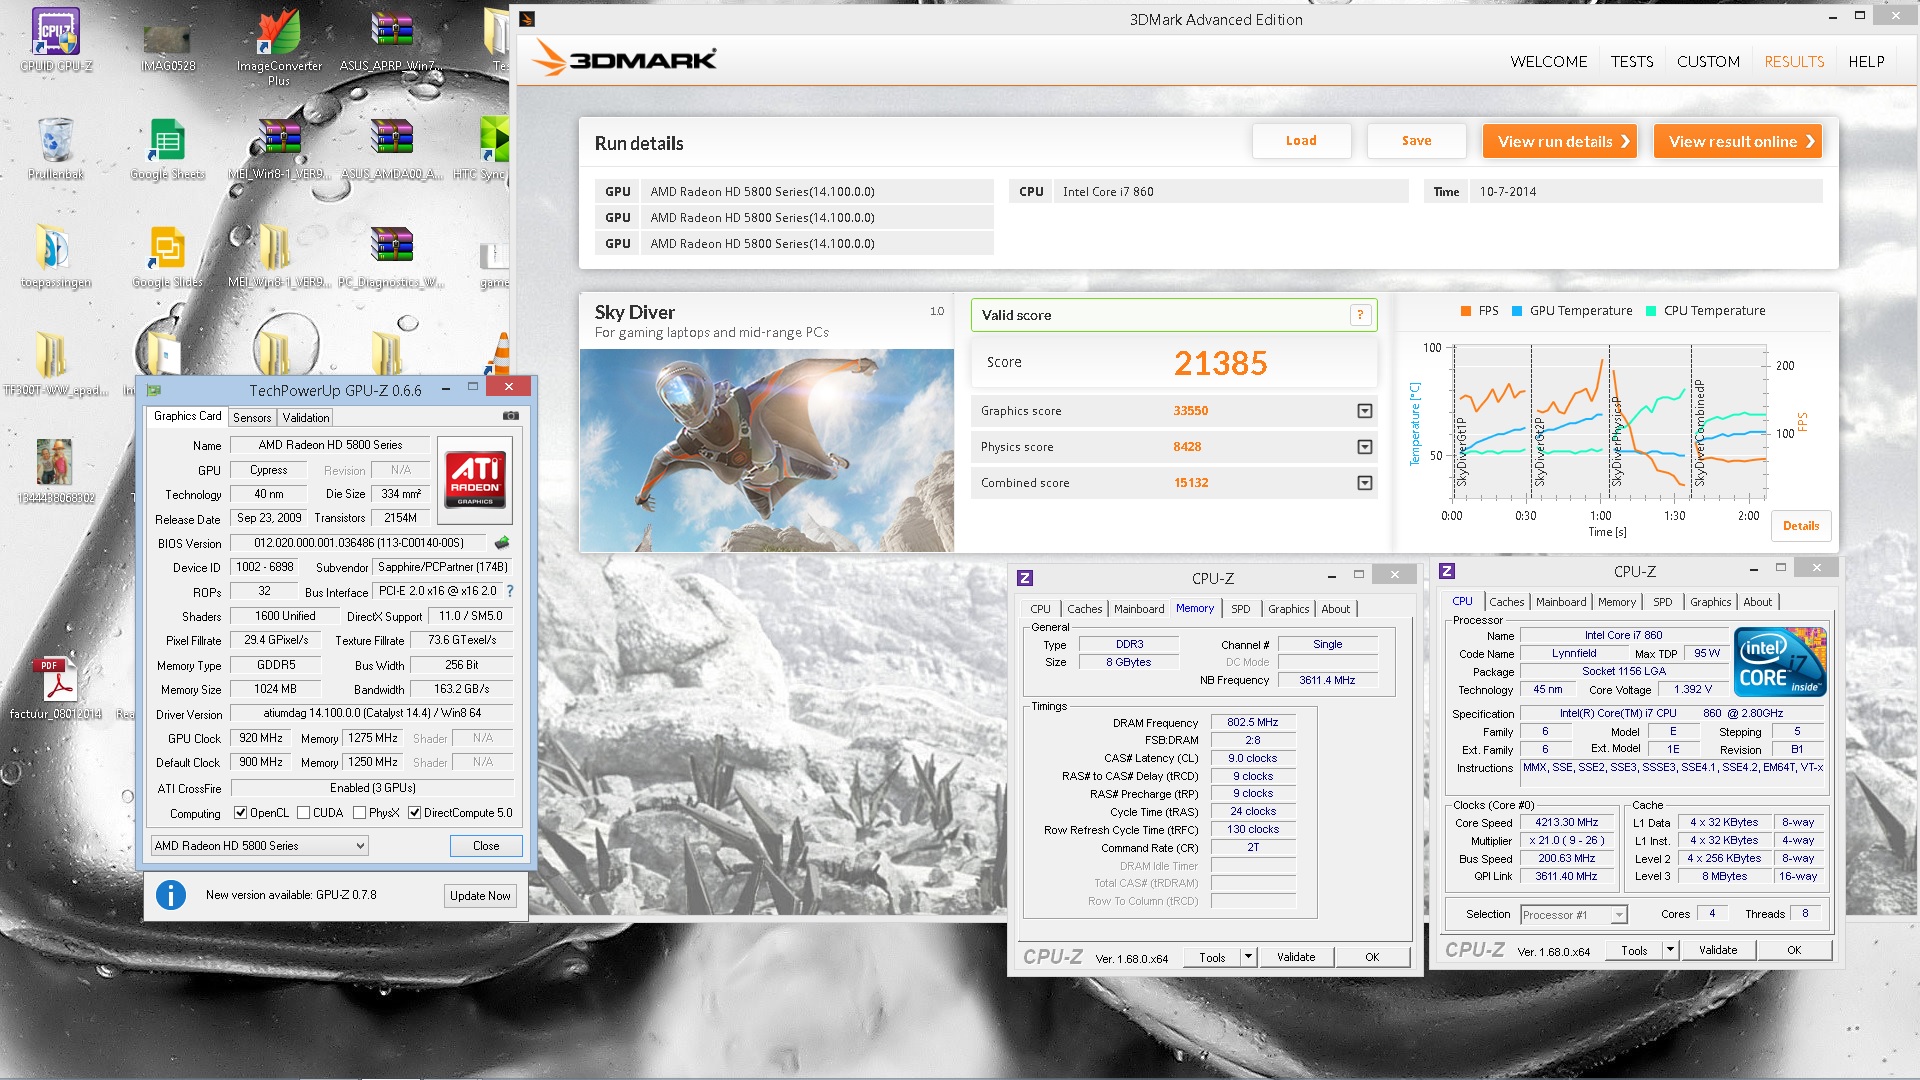Click Validate in CPU-Z Memory window
Image resolution: width=1920 pixels, height=1080 pixels.
pos(1296,957)
